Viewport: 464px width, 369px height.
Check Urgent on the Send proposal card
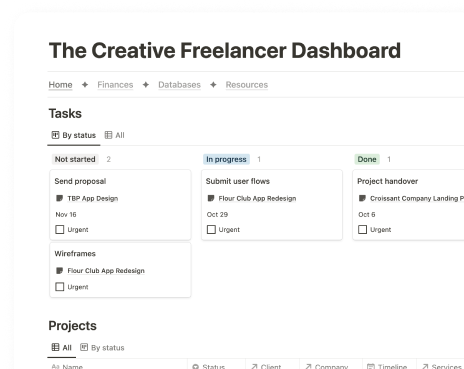click(60, 230)
